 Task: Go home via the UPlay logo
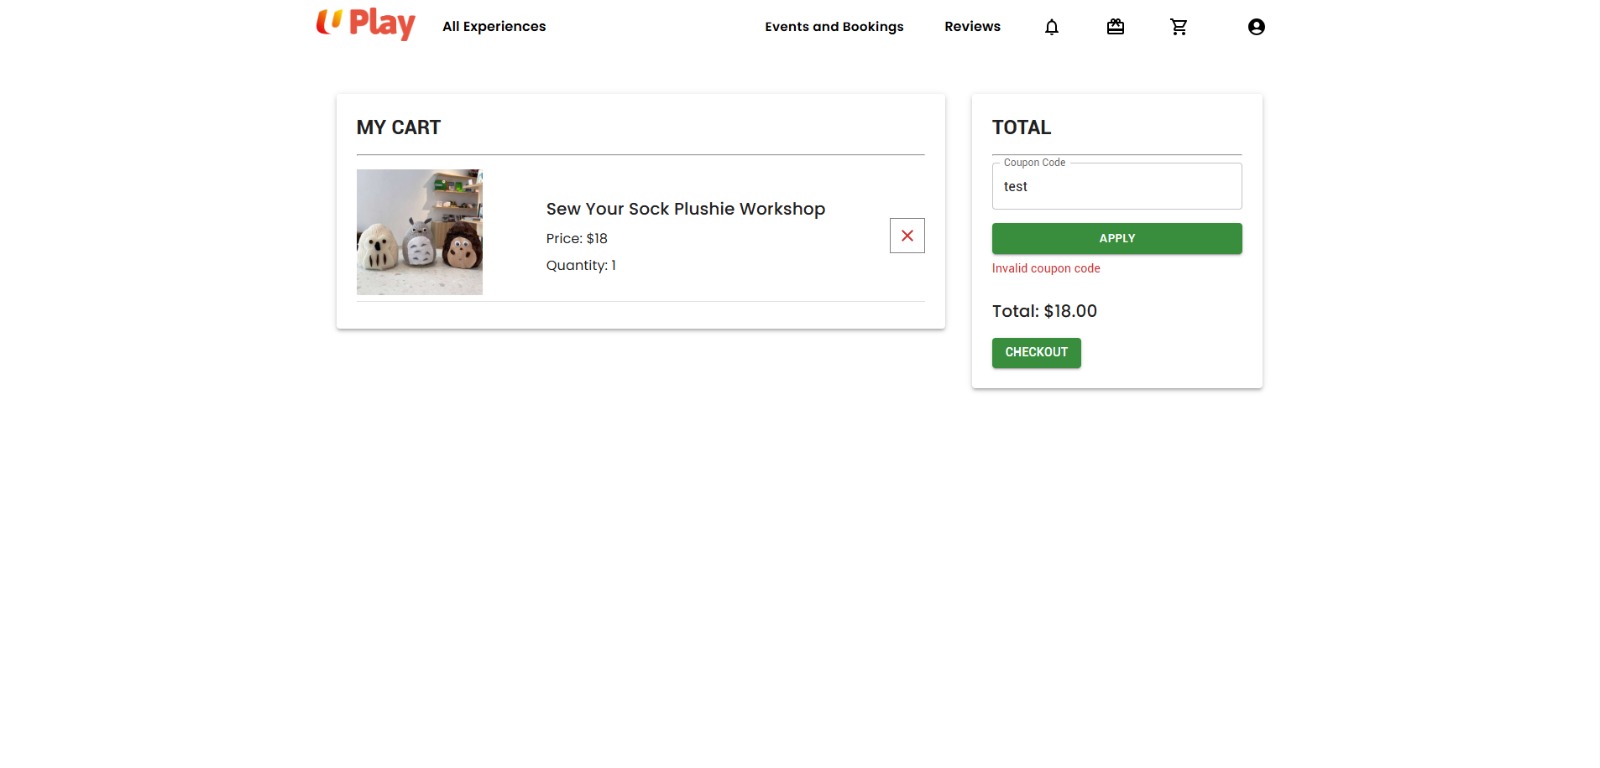tap(366, 24)
